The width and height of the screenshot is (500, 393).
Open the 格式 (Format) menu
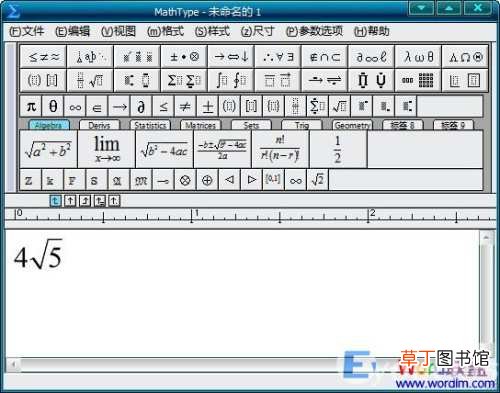[x=165, y=31]
